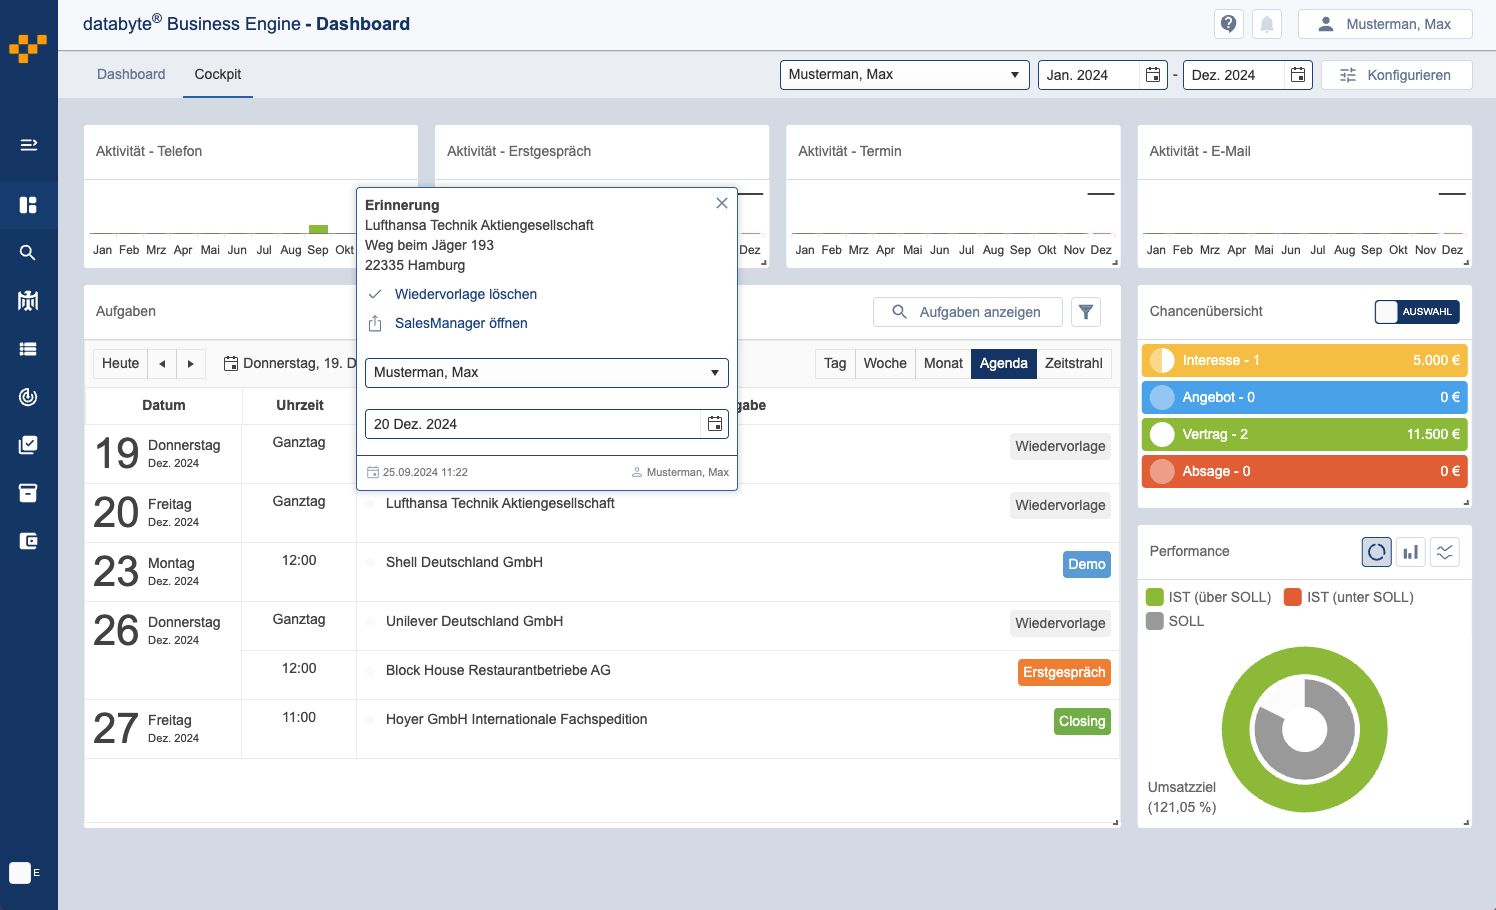The image size is (1496, 910).
Task: Expand the Musterman, Max dropdown in the reminder popup
Action: pos(546,373)
